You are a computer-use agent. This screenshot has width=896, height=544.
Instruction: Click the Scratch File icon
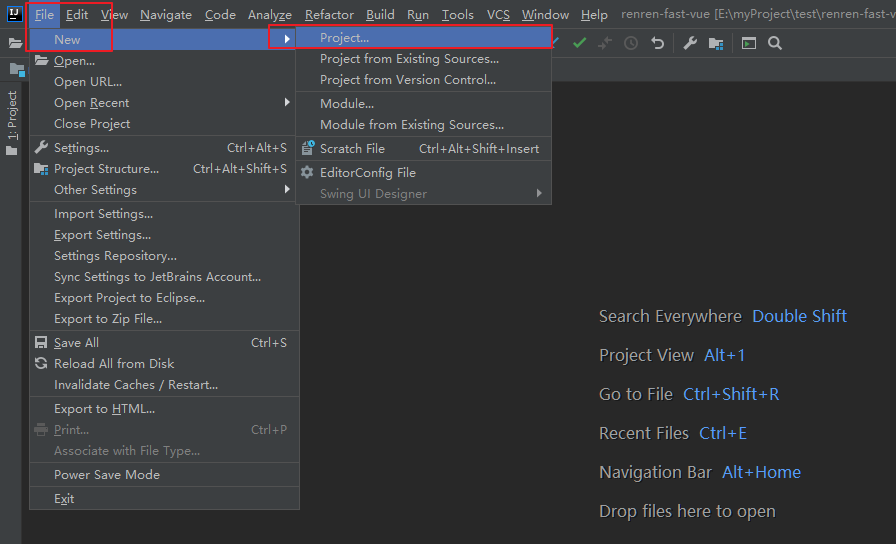[x=307, y=148]
